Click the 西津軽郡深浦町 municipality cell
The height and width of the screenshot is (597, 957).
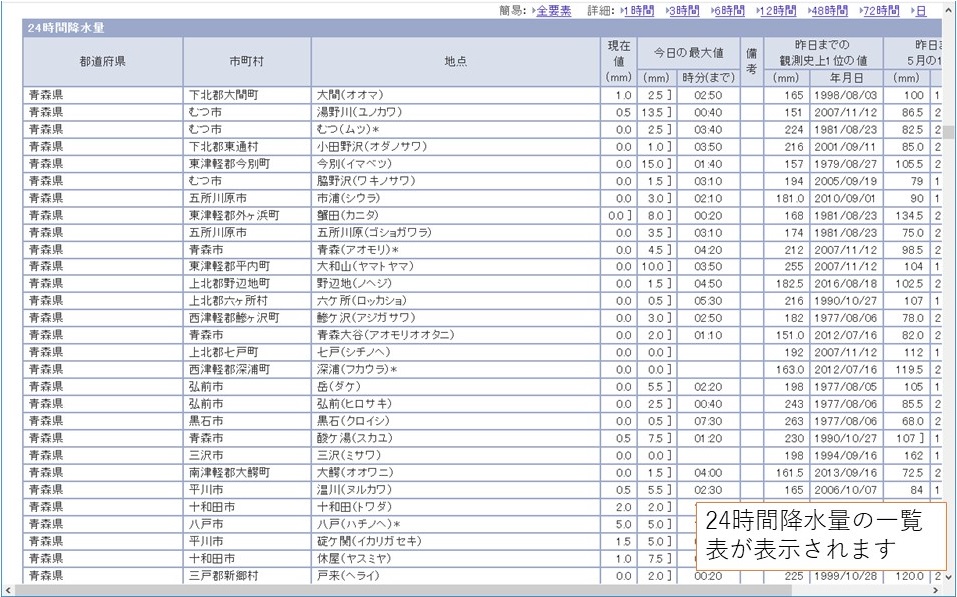point(247,369)
